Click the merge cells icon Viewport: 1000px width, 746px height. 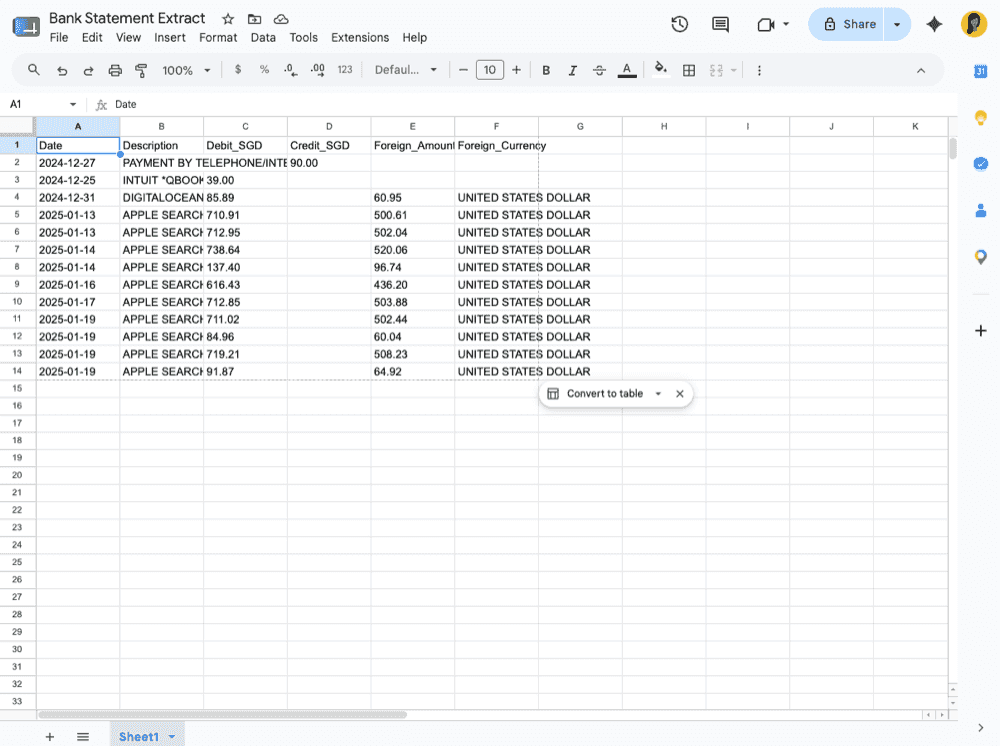[716, 70]
